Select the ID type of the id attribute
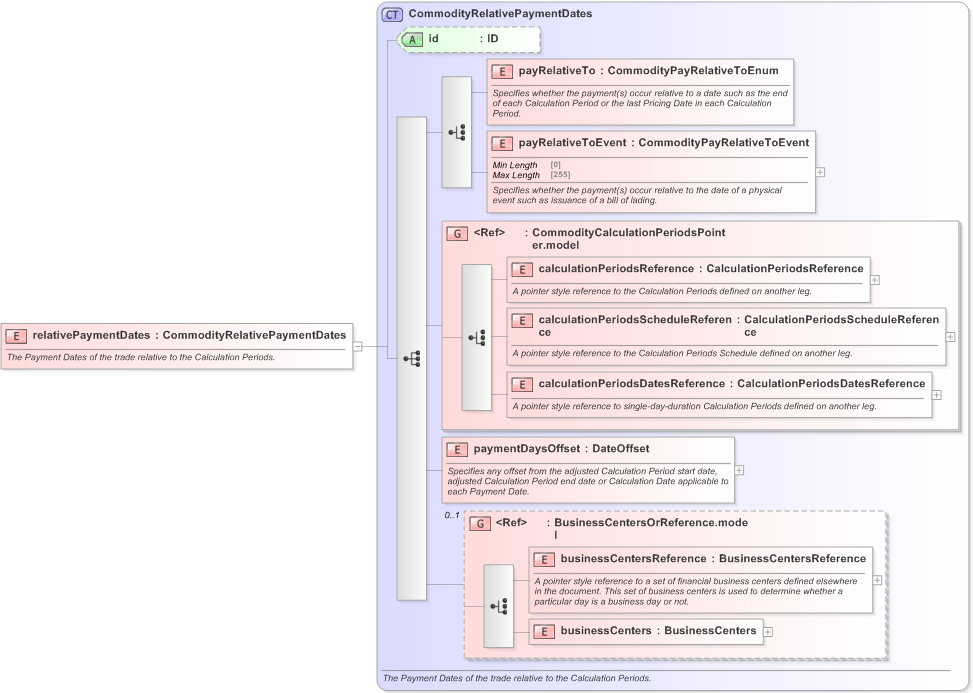Screen dimensions: 973x693 [x=492, y=38]
